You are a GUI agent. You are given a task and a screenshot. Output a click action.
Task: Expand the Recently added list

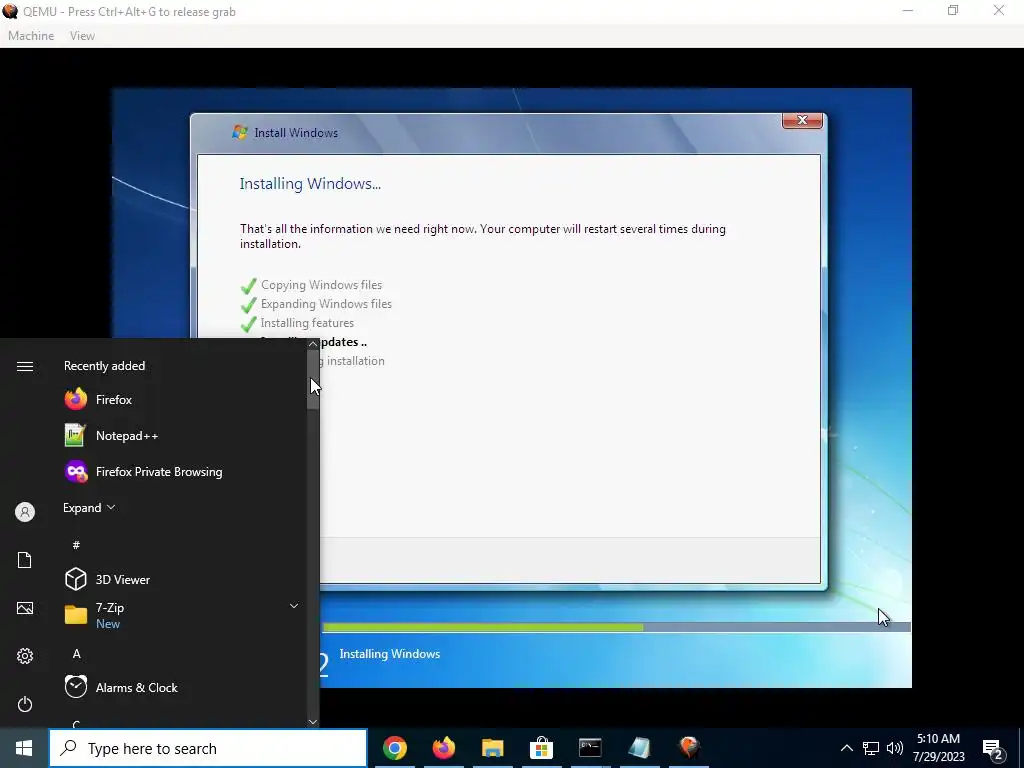coord(89,507)
